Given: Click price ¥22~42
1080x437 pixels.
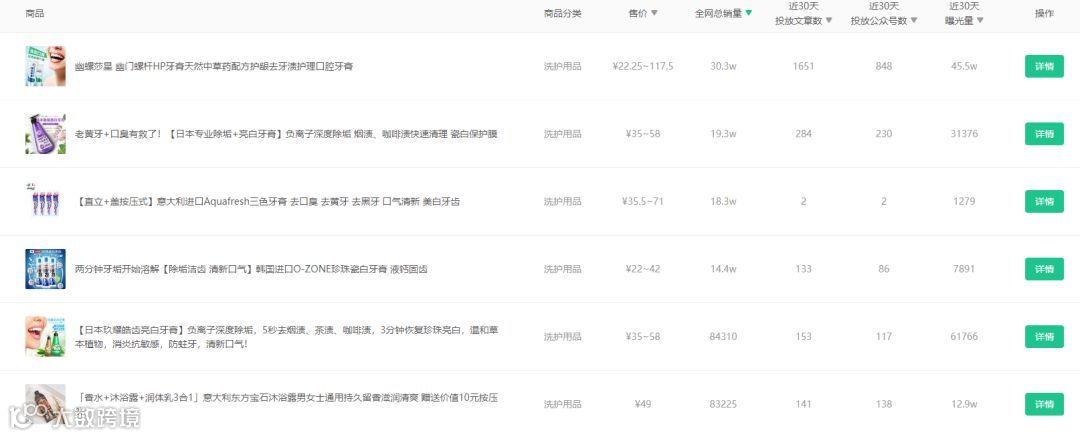Looking at the screenshot, I should point(643,269).
